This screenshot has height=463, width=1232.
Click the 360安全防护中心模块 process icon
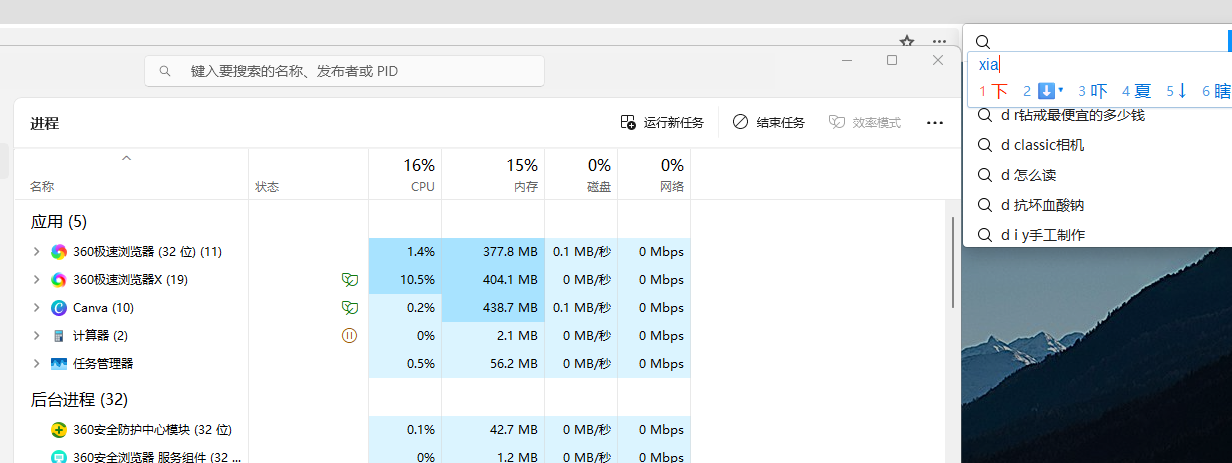tap(59, 430)
